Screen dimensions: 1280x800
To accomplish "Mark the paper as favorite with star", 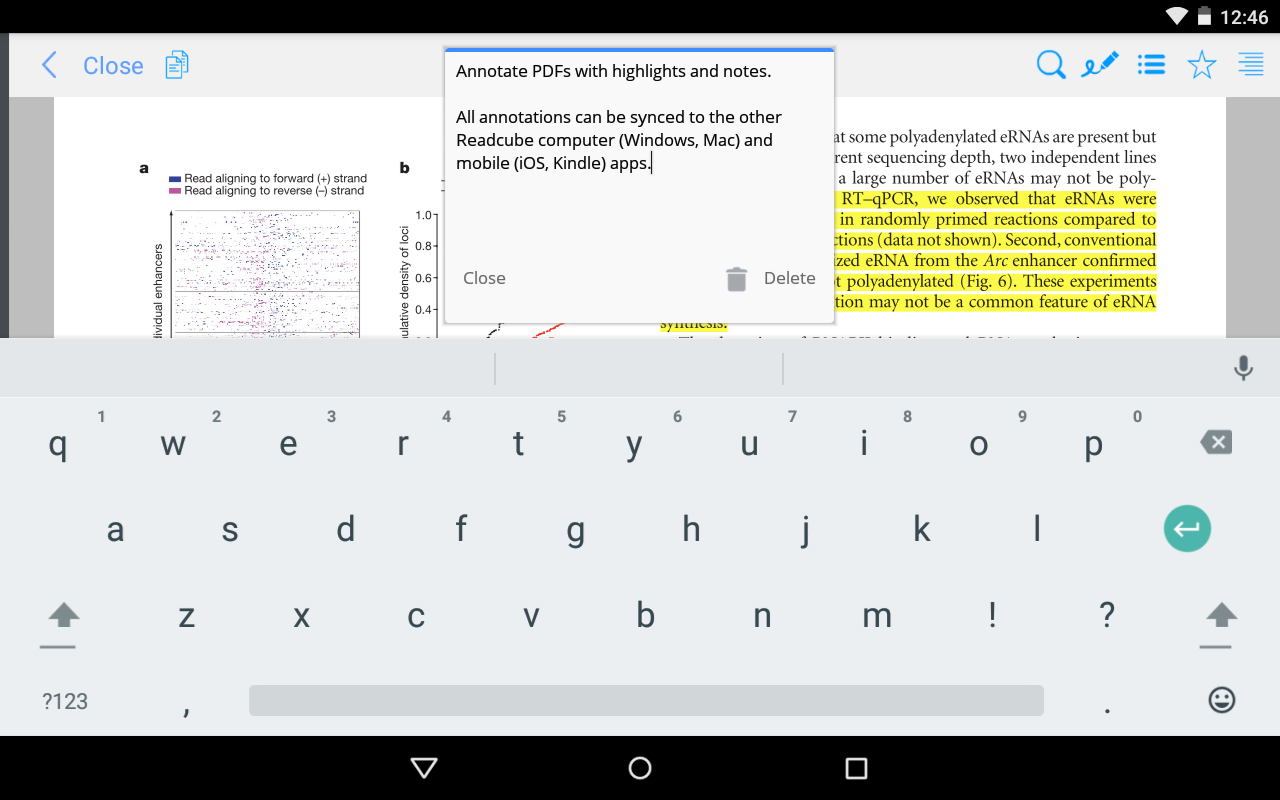I will tap(1202, 66).
